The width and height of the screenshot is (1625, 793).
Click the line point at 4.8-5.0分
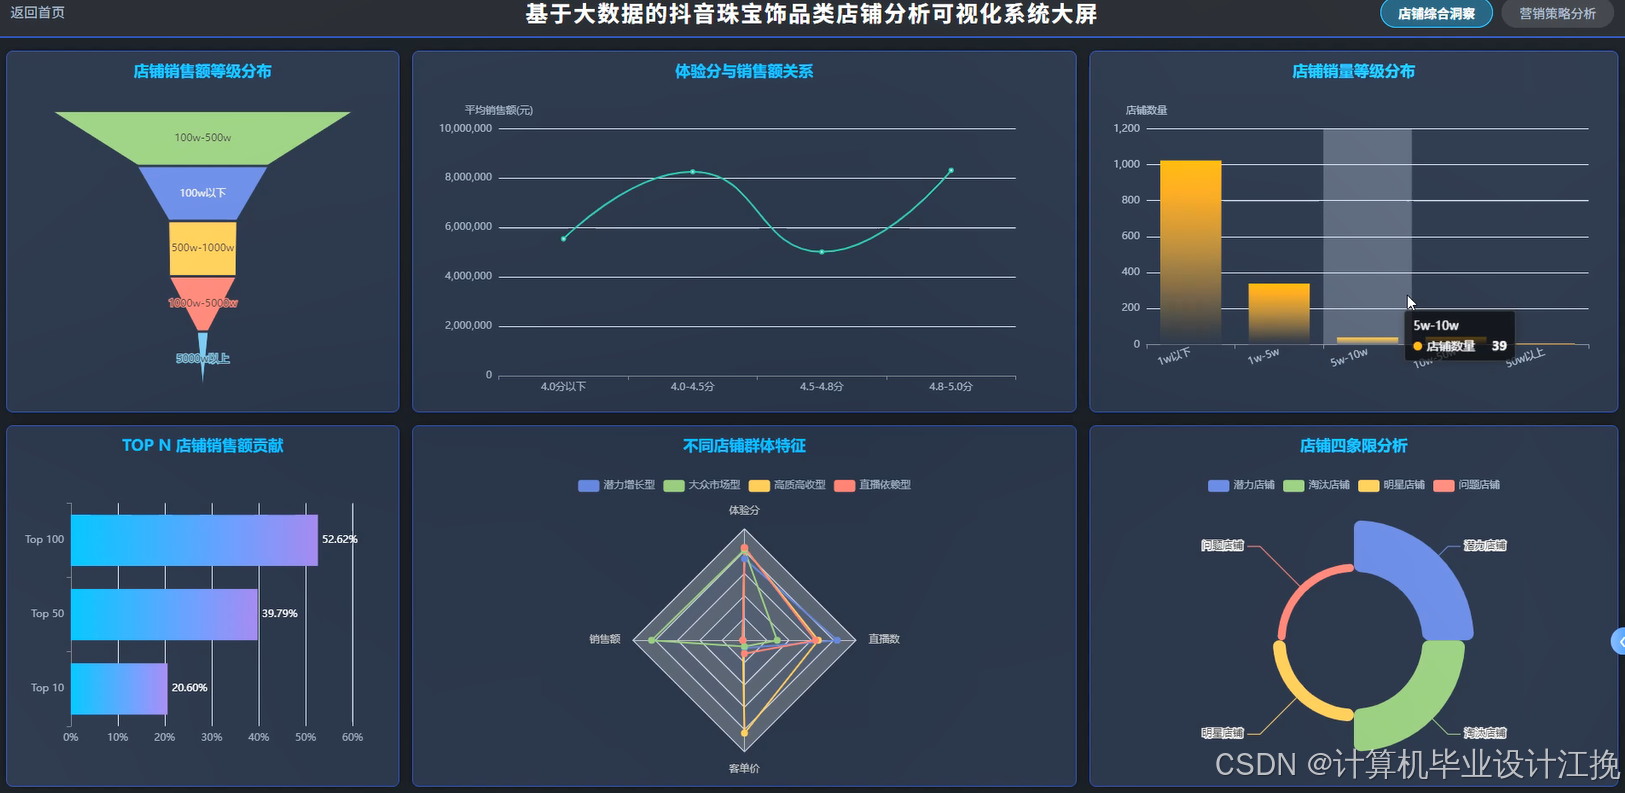pyautogui.click(x=951, y=171)
